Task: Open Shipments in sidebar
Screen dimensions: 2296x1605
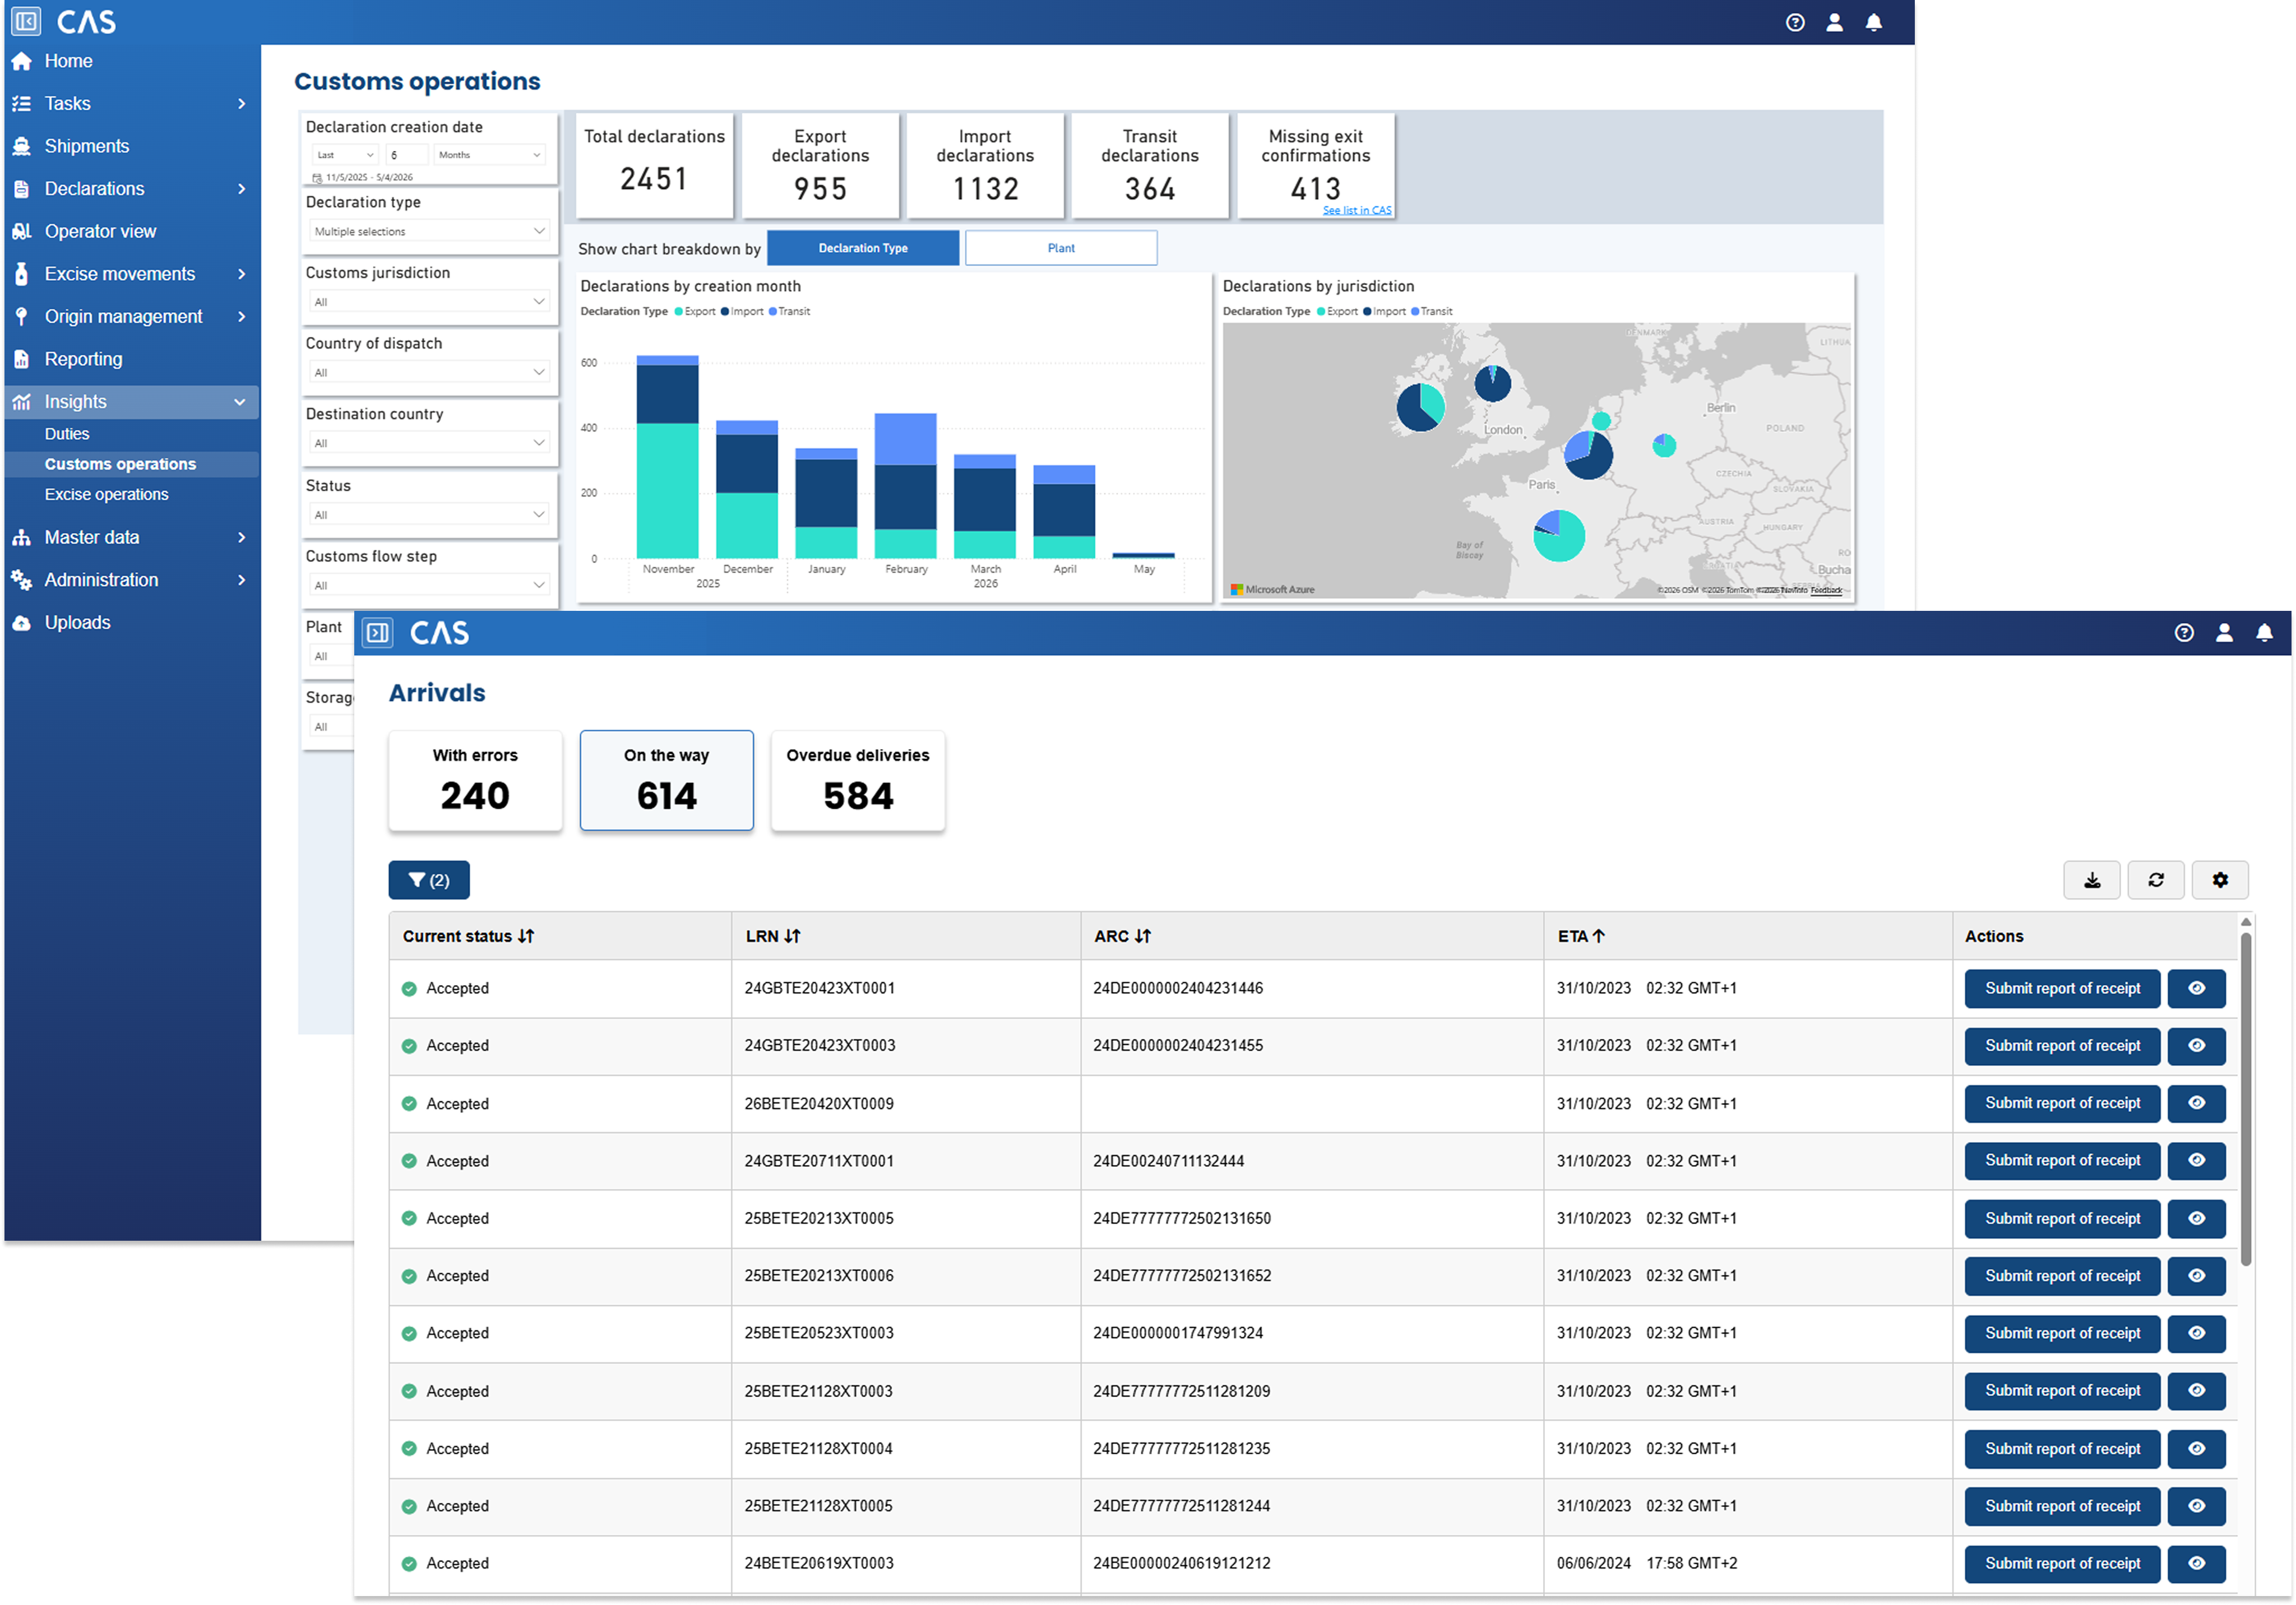Action: (87, 146)
